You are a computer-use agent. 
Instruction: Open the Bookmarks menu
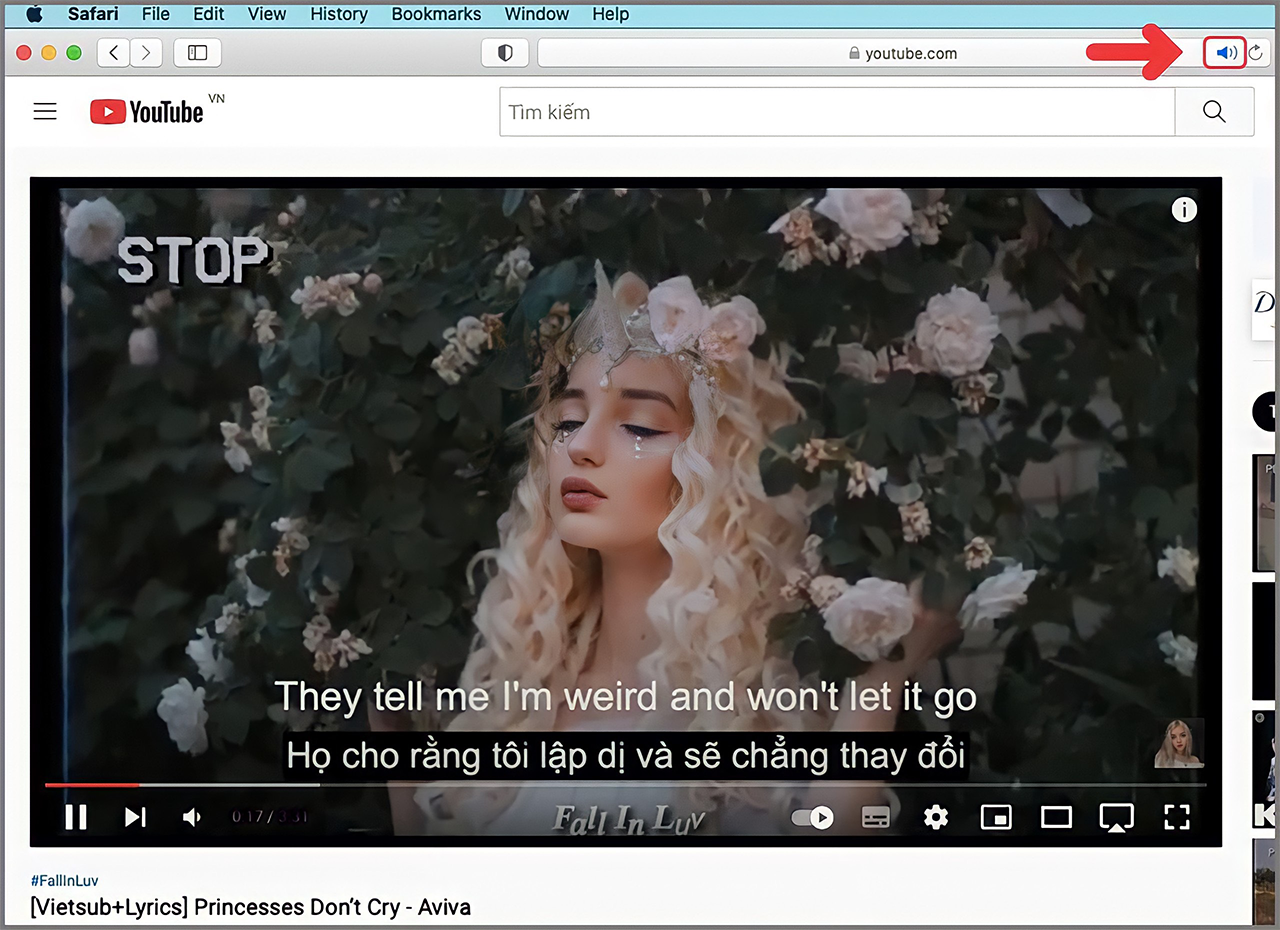436,14
